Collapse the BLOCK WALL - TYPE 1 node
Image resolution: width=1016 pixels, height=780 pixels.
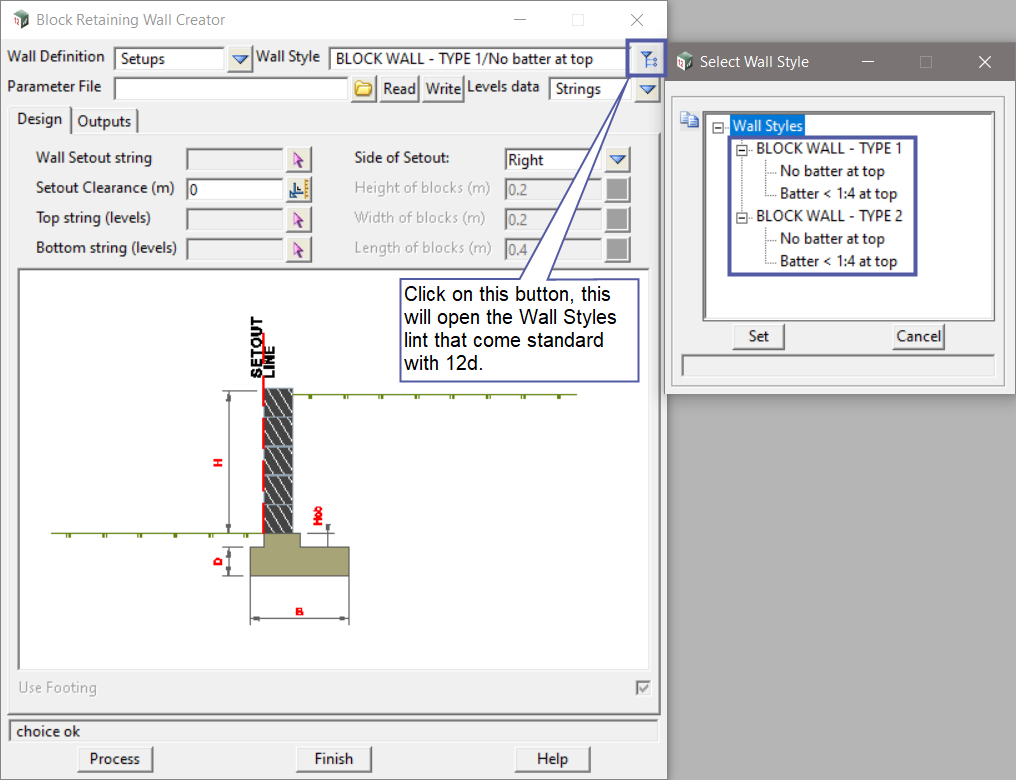tap(742, 149)
